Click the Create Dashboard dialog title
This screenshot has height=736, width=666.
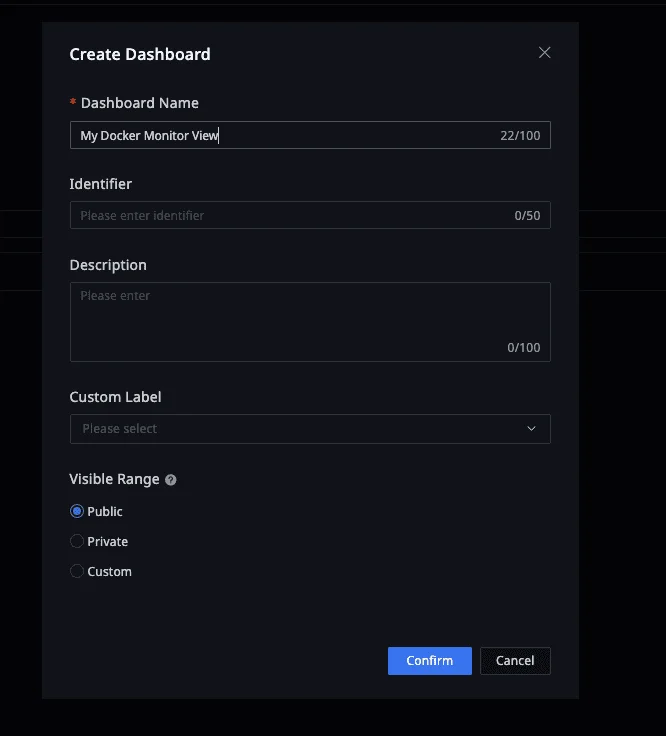click(x=140, y=54)
